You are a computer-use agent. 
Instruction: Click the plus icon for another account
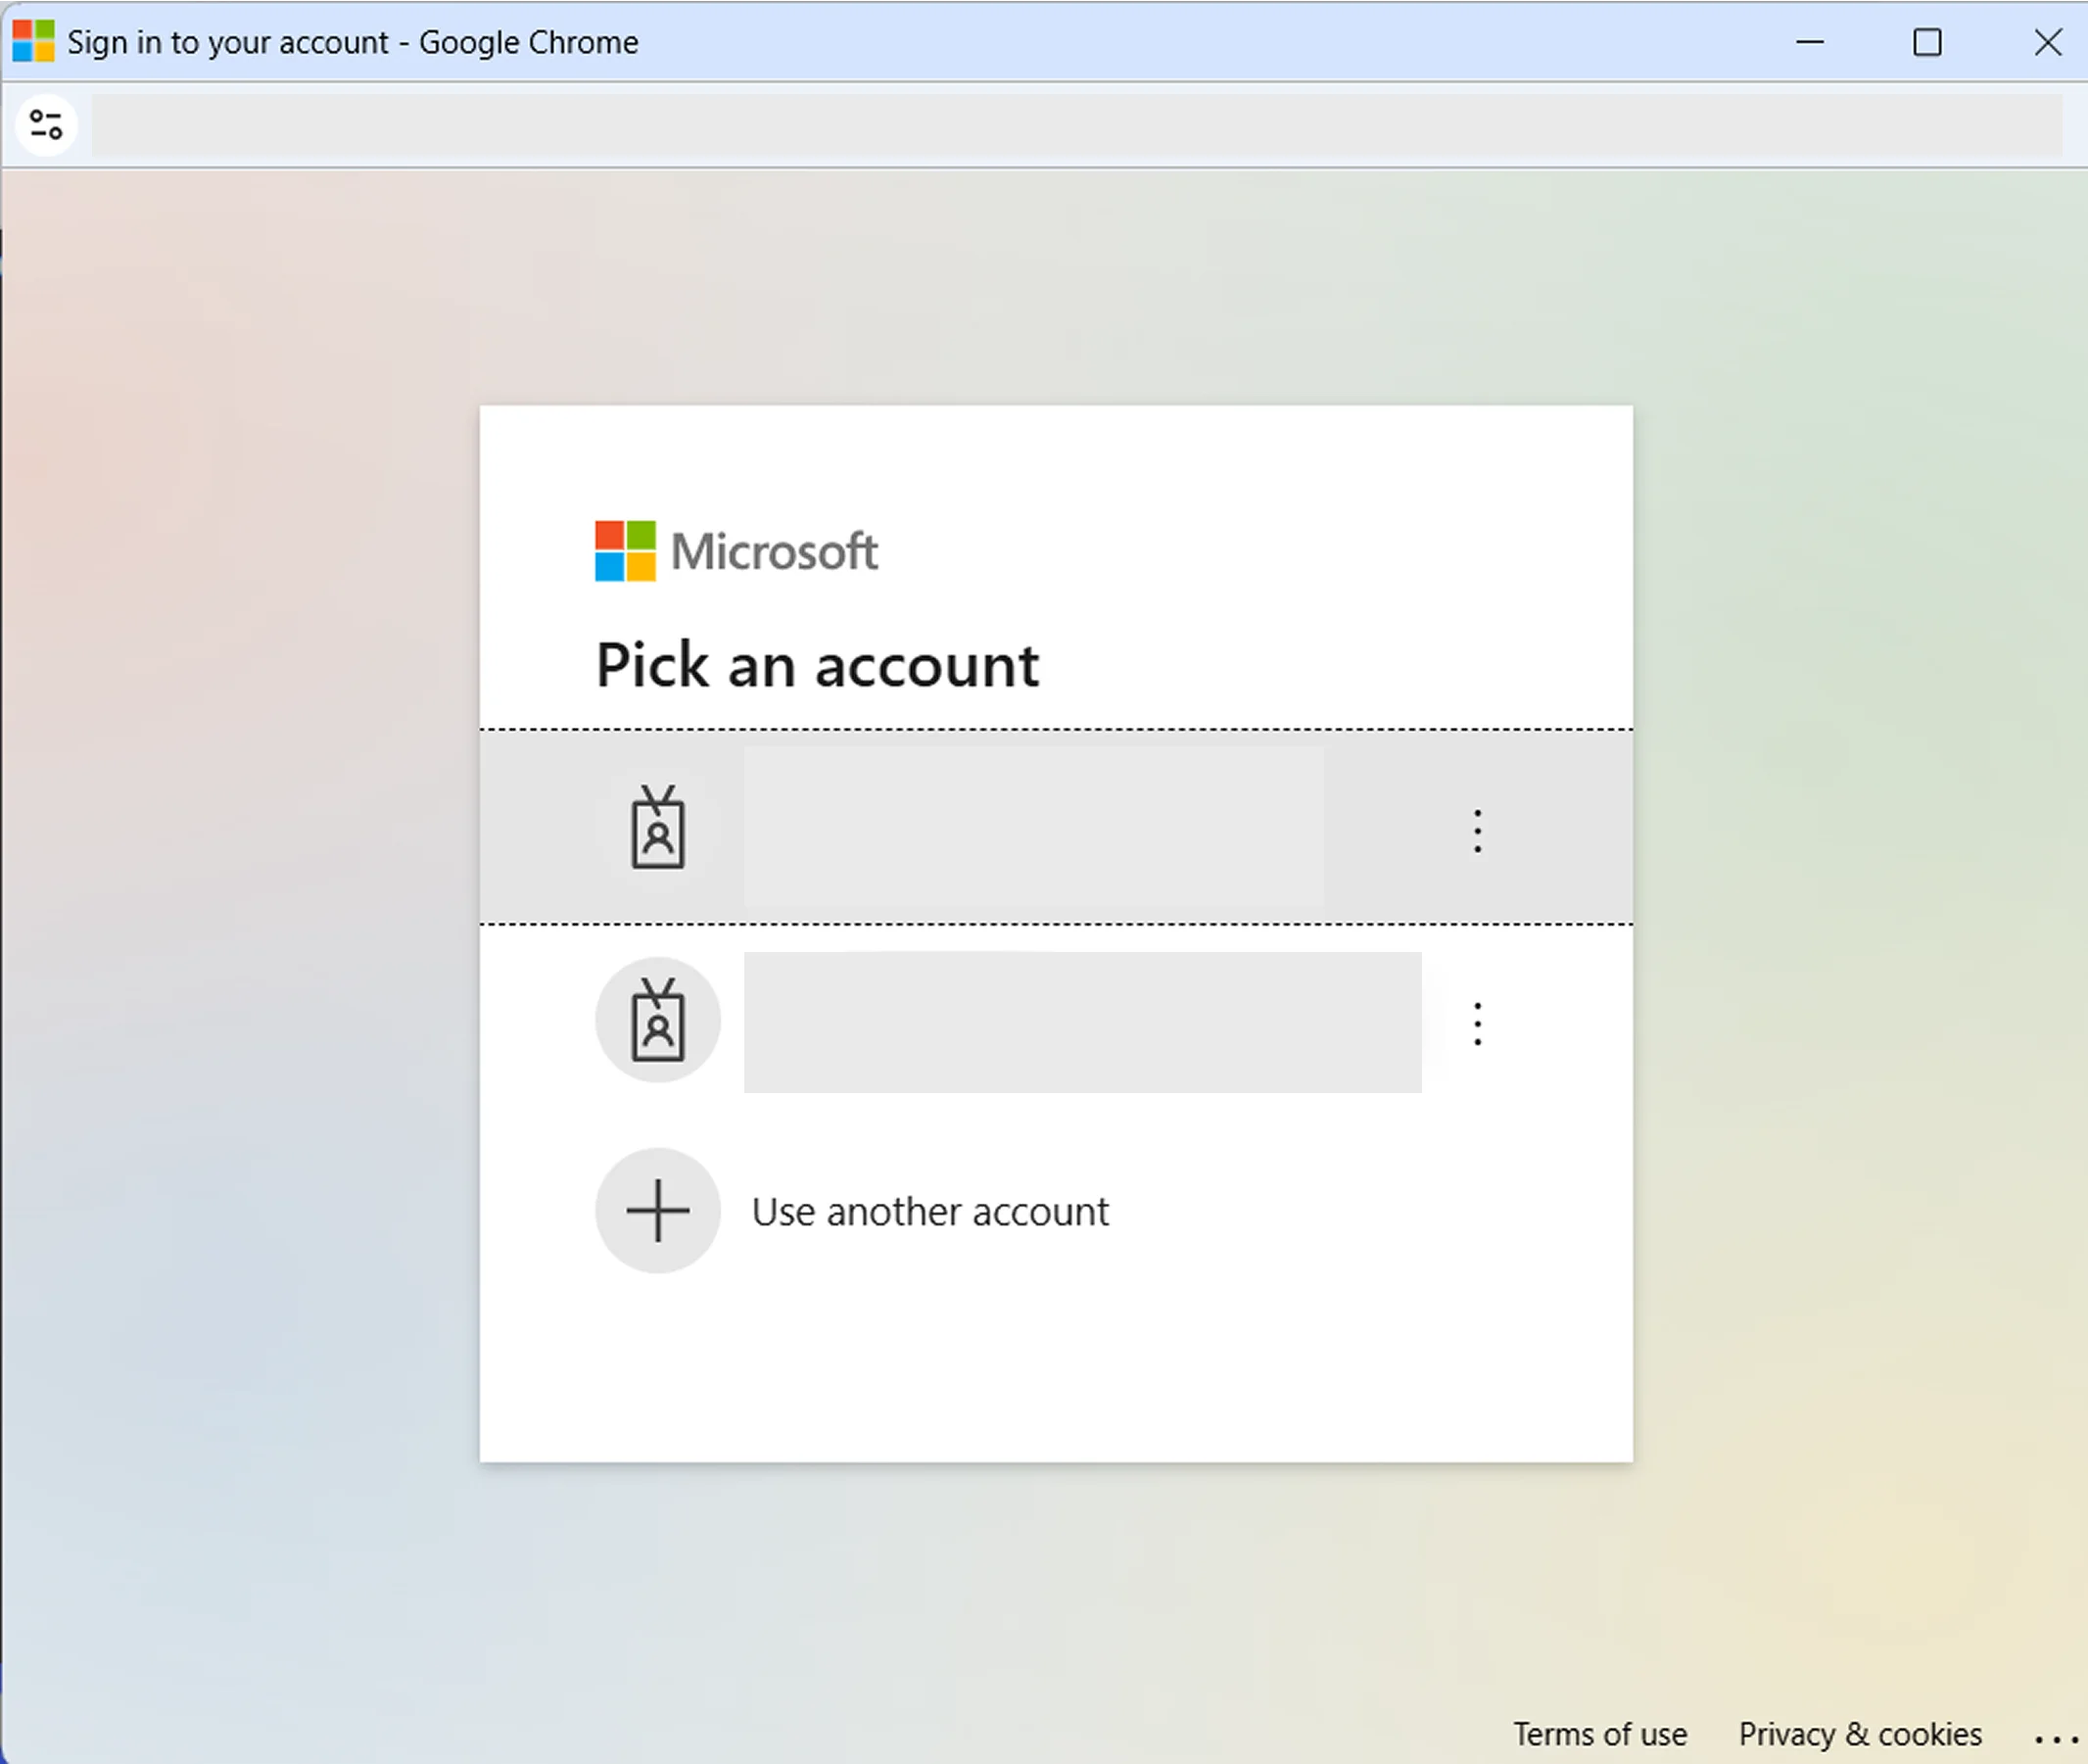click(x=658, y=1210)
